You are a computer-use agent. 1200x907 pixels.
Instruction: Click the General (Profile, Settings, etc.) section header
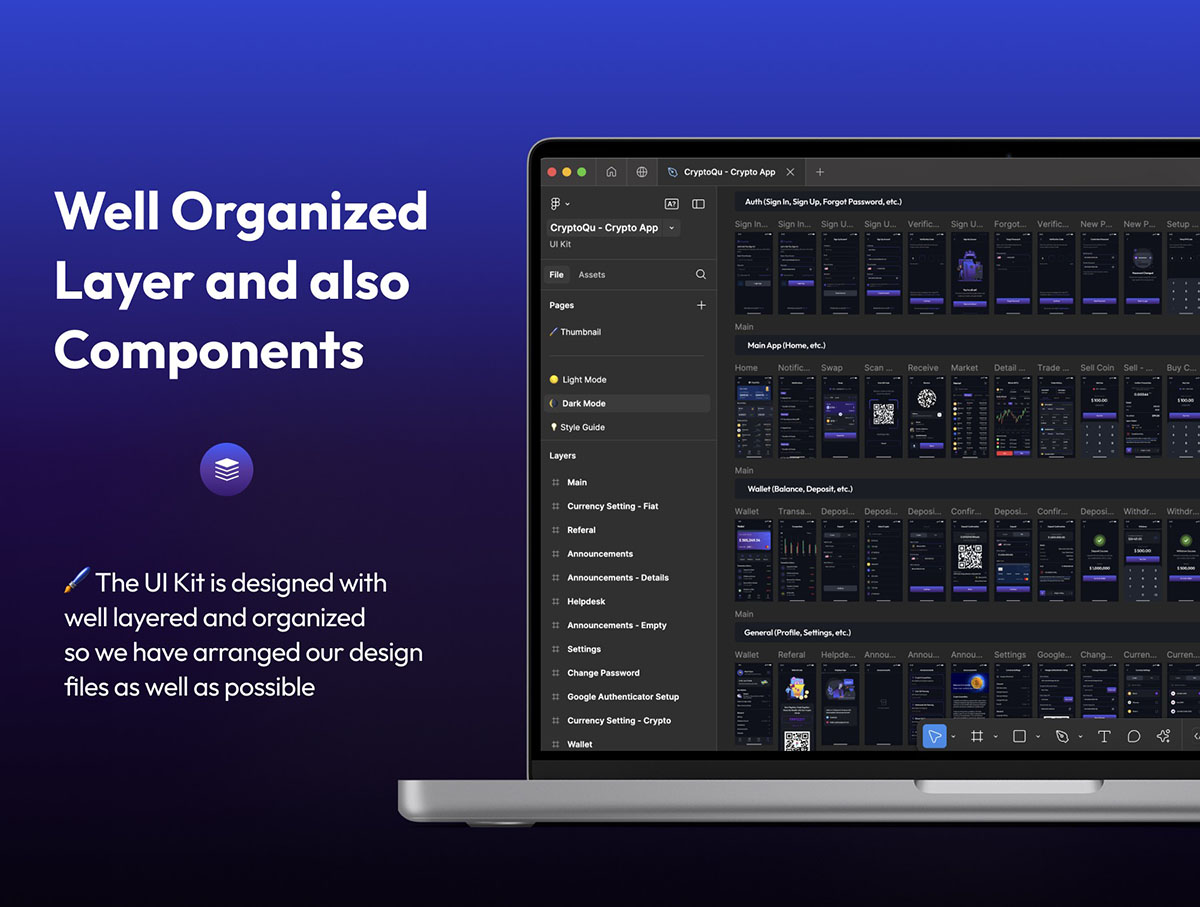798,633
